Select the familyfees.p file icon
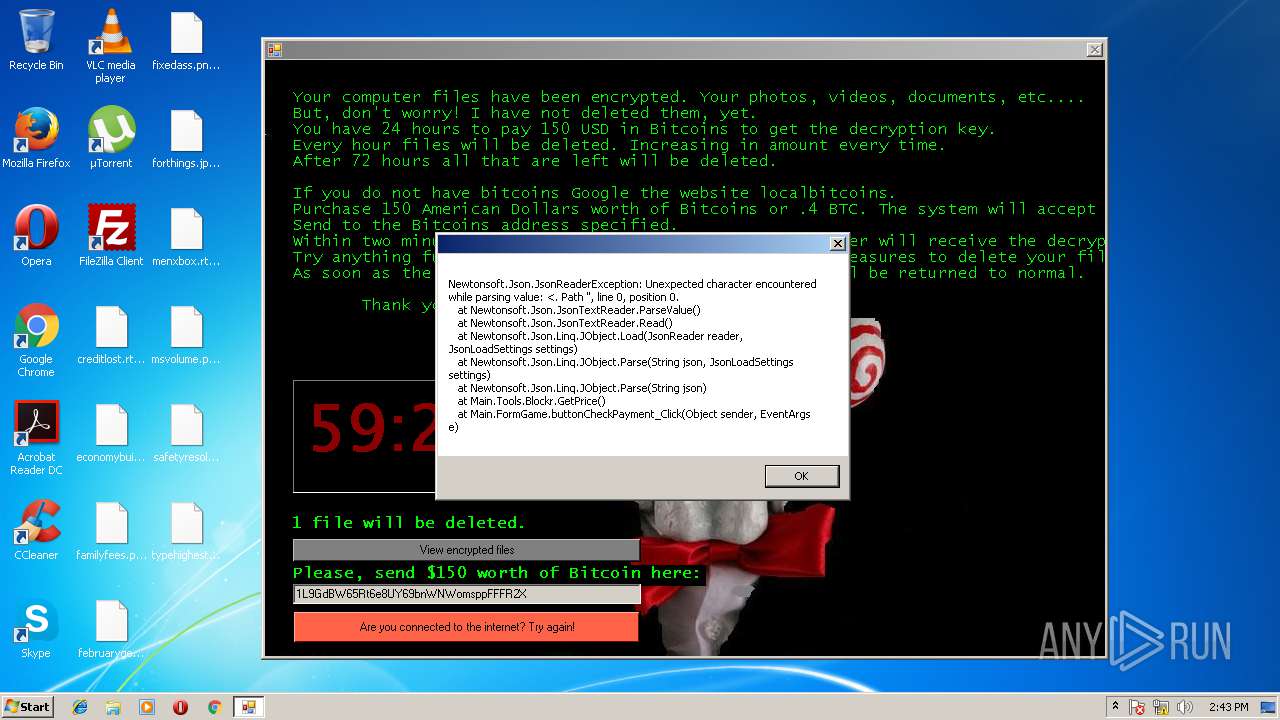 click(110, 530)
